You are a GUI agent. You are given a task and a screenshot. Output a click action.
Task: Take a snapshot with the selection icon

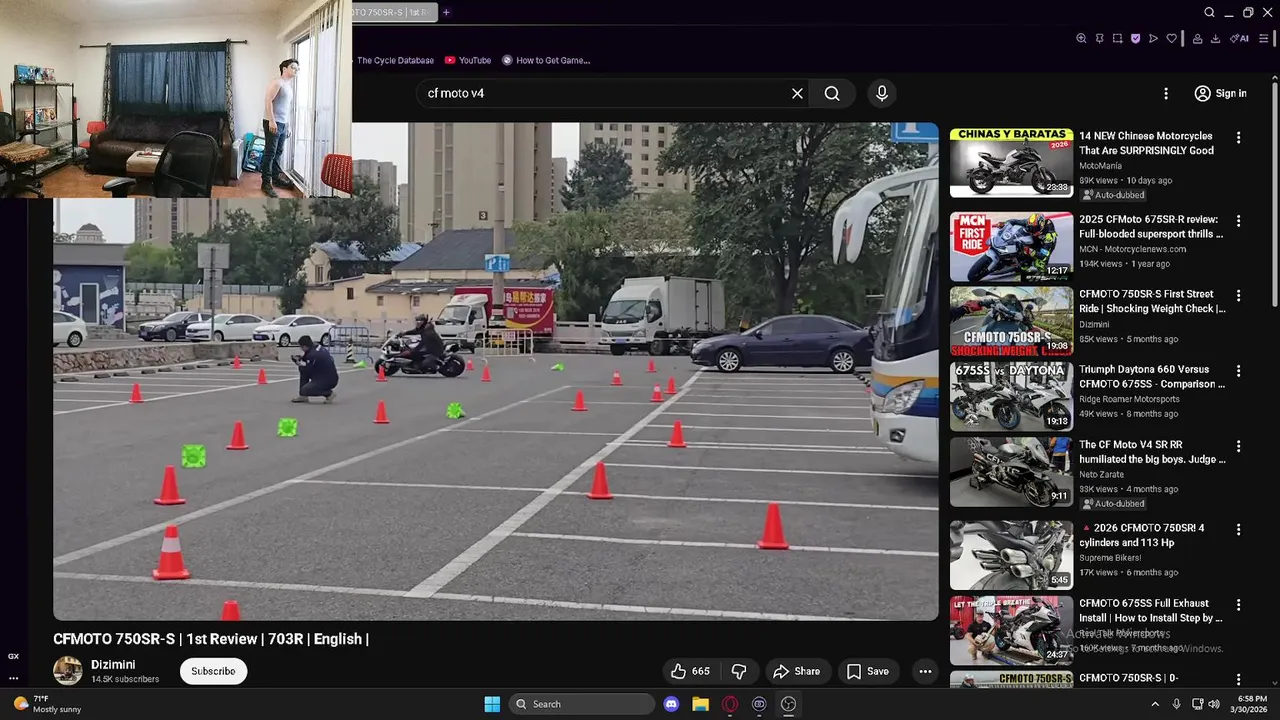point(1117,38)
